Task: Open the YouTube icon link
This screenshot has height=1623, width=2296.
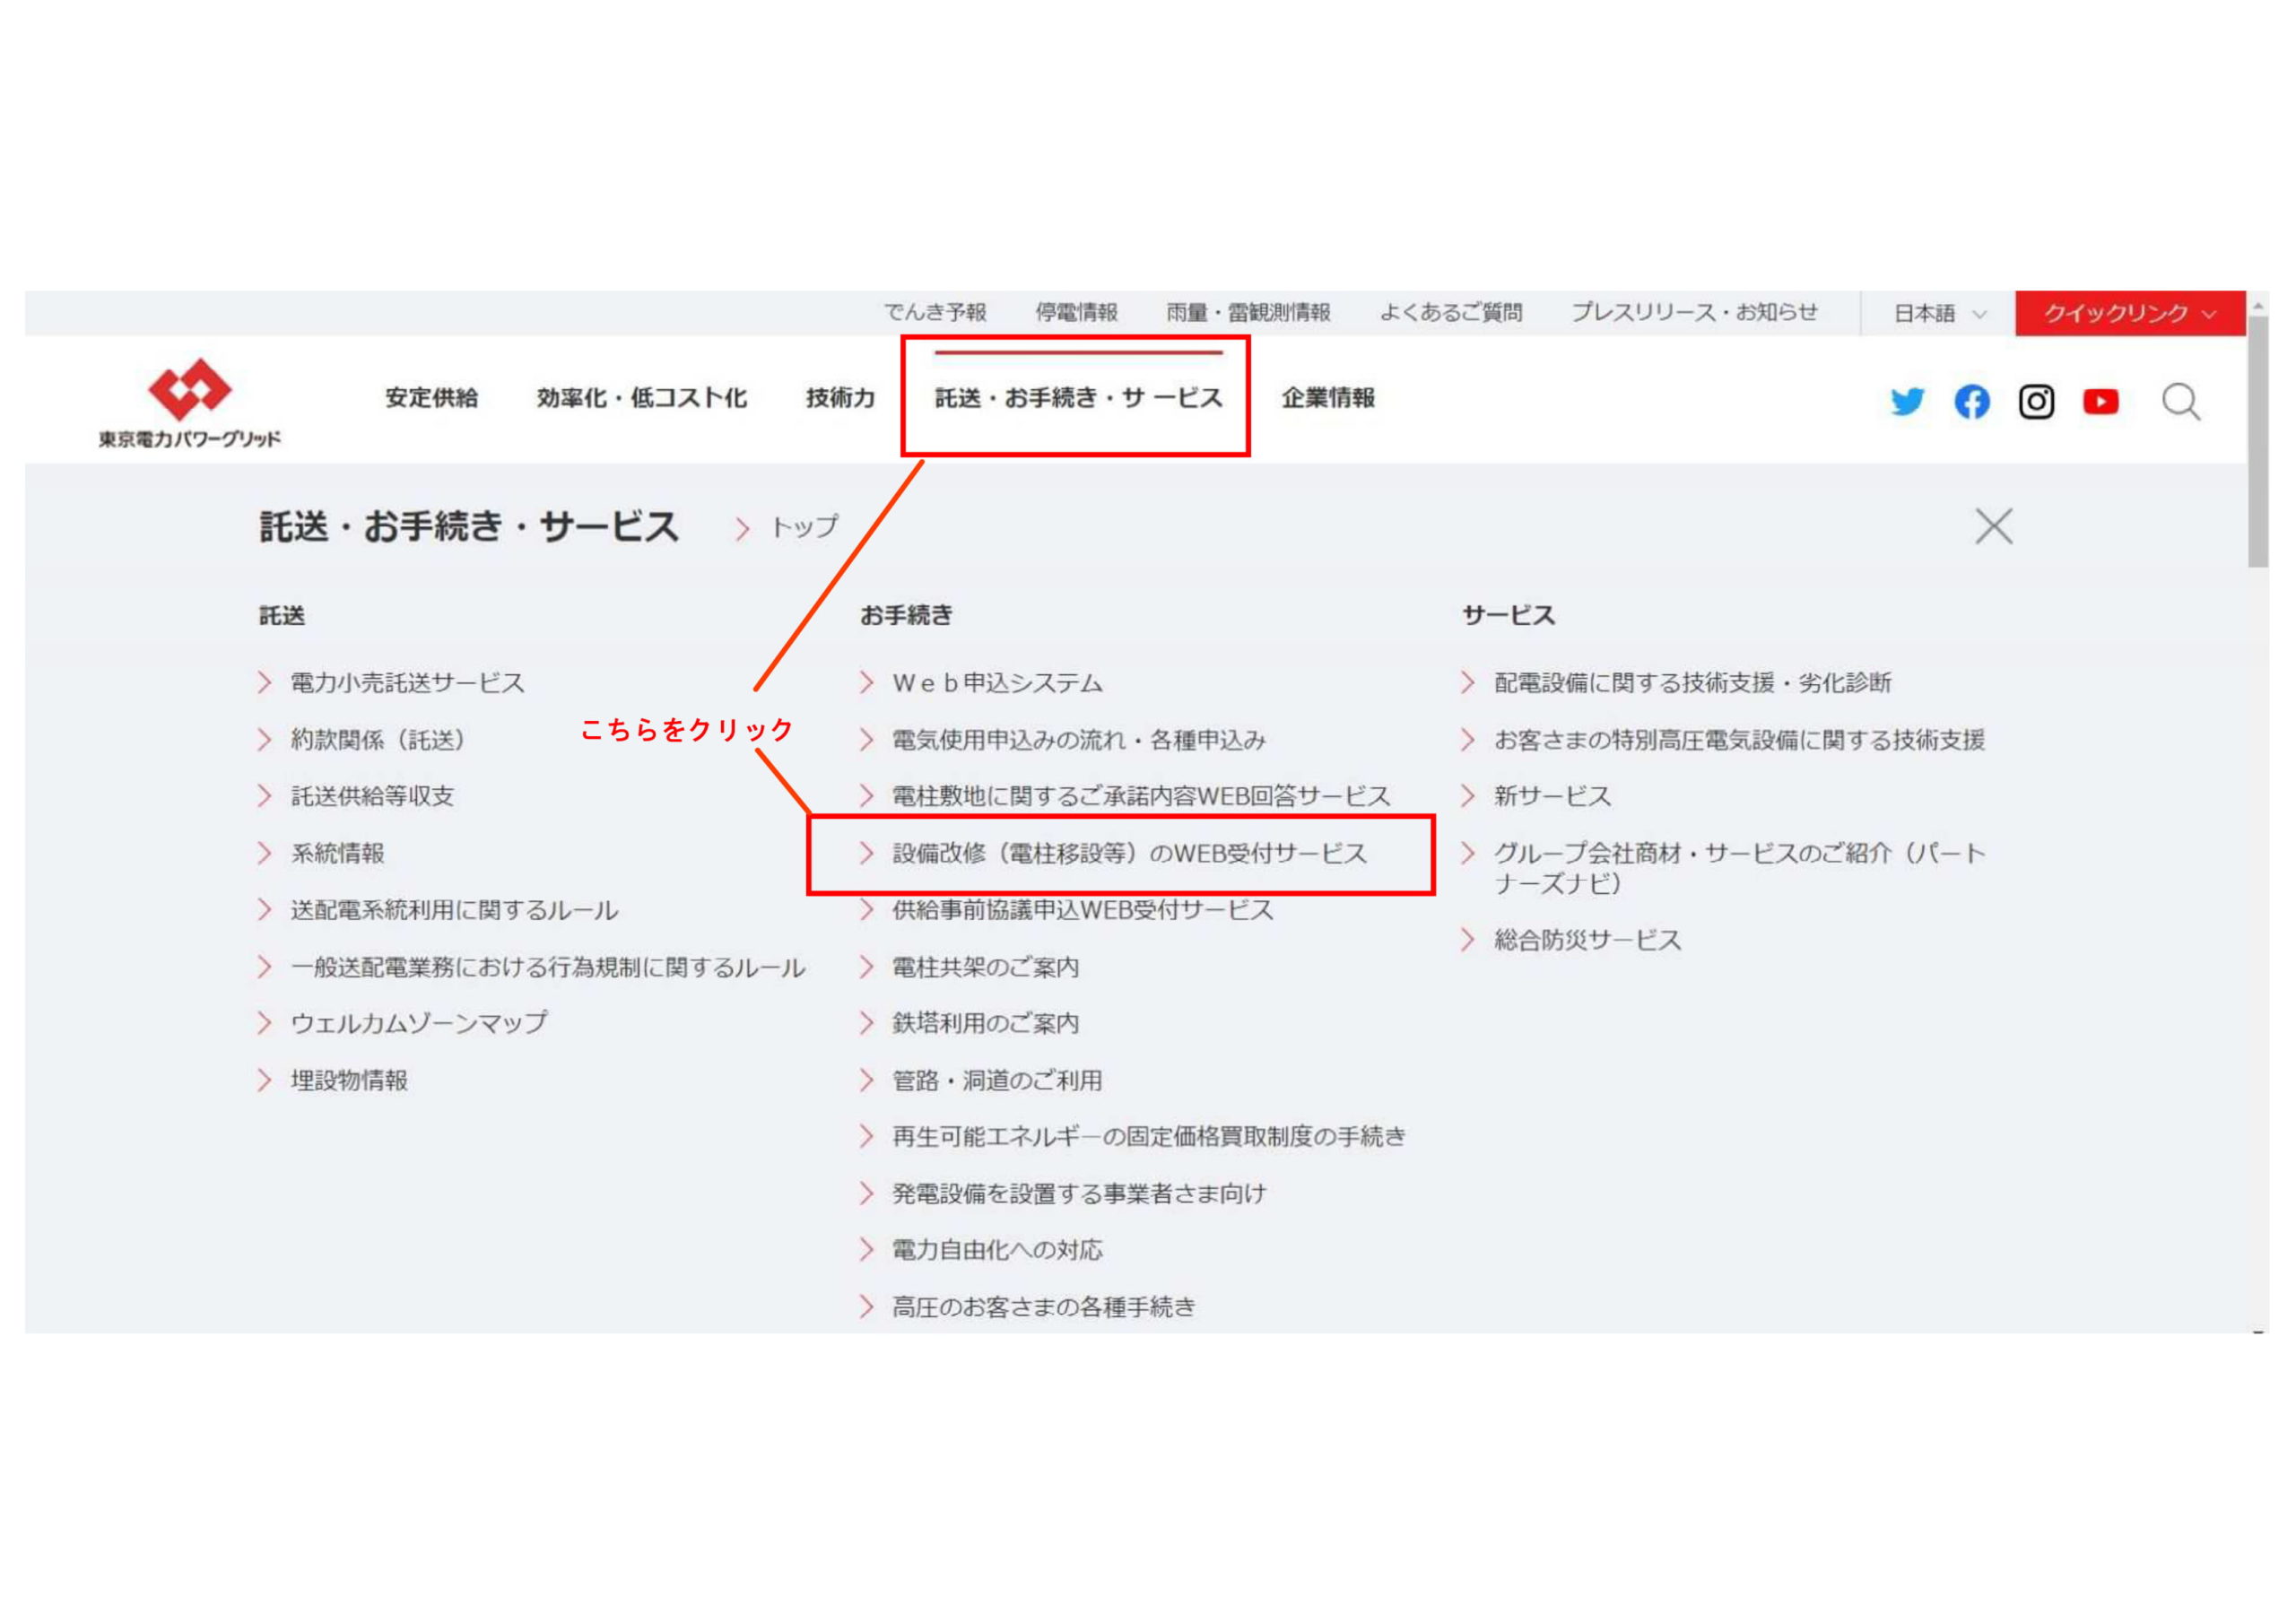Action: pyautogui.click(x=2100, y=402)
